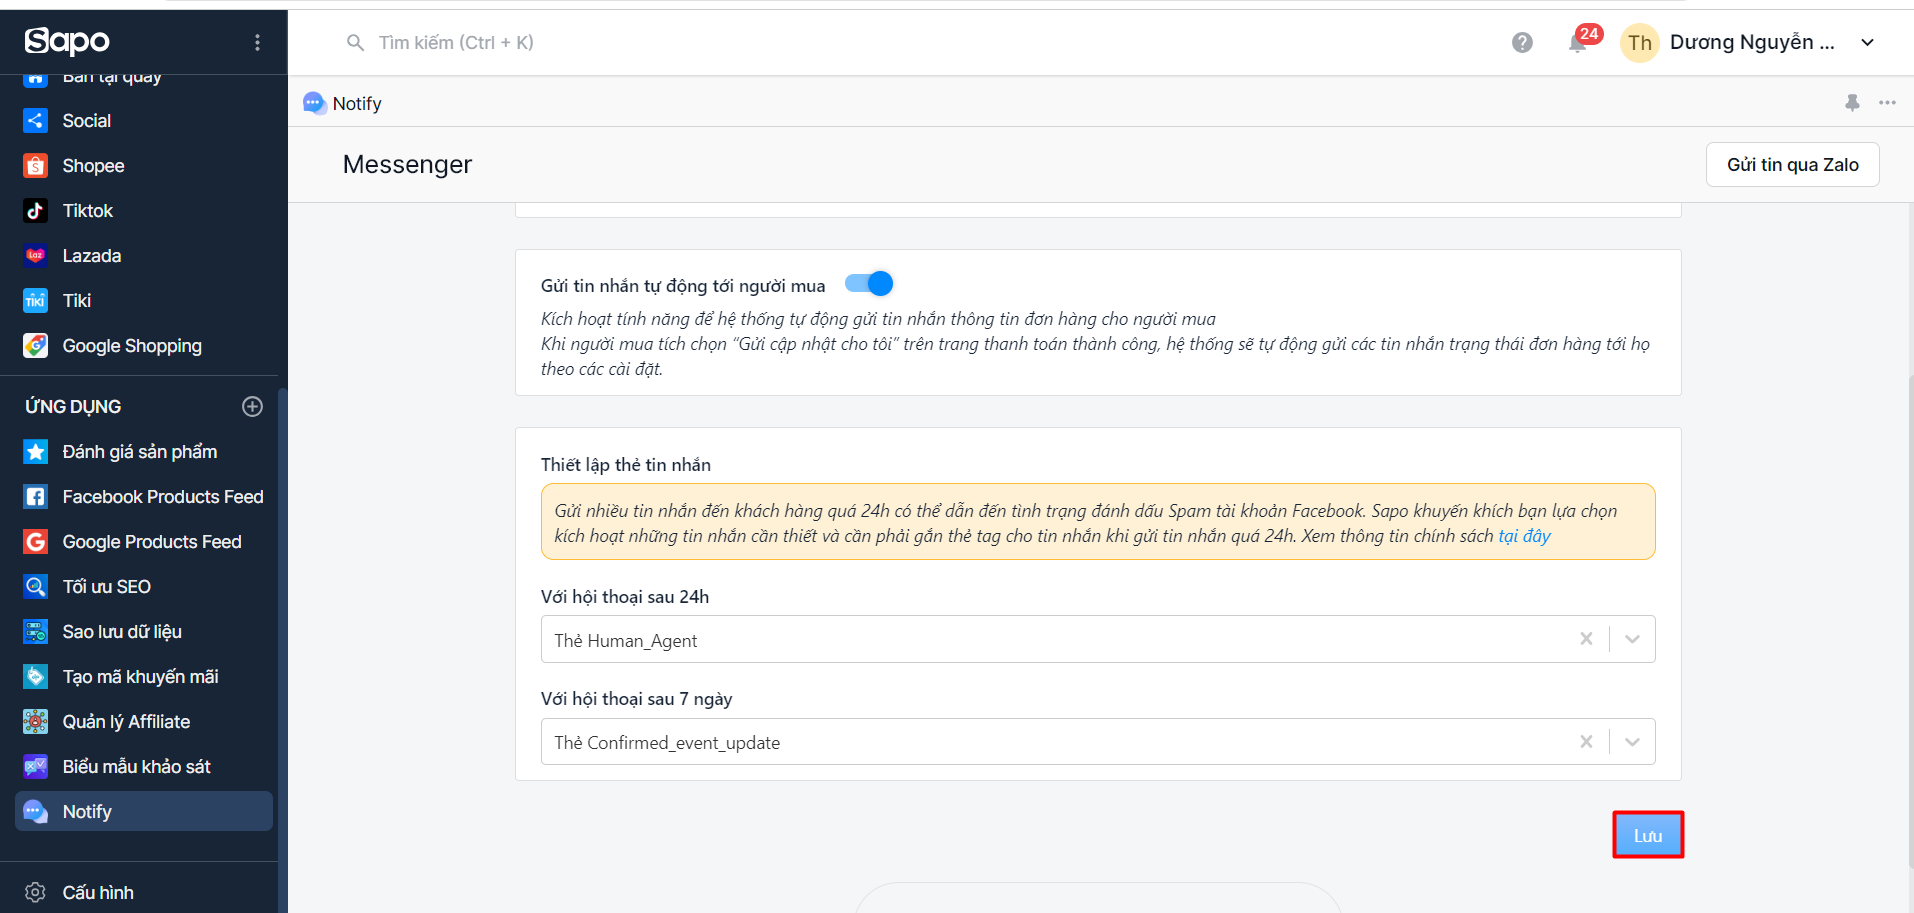Go to Cấu hình settings menu
This screenshot has width=1914, height=913.
click(x=97, y=892)
